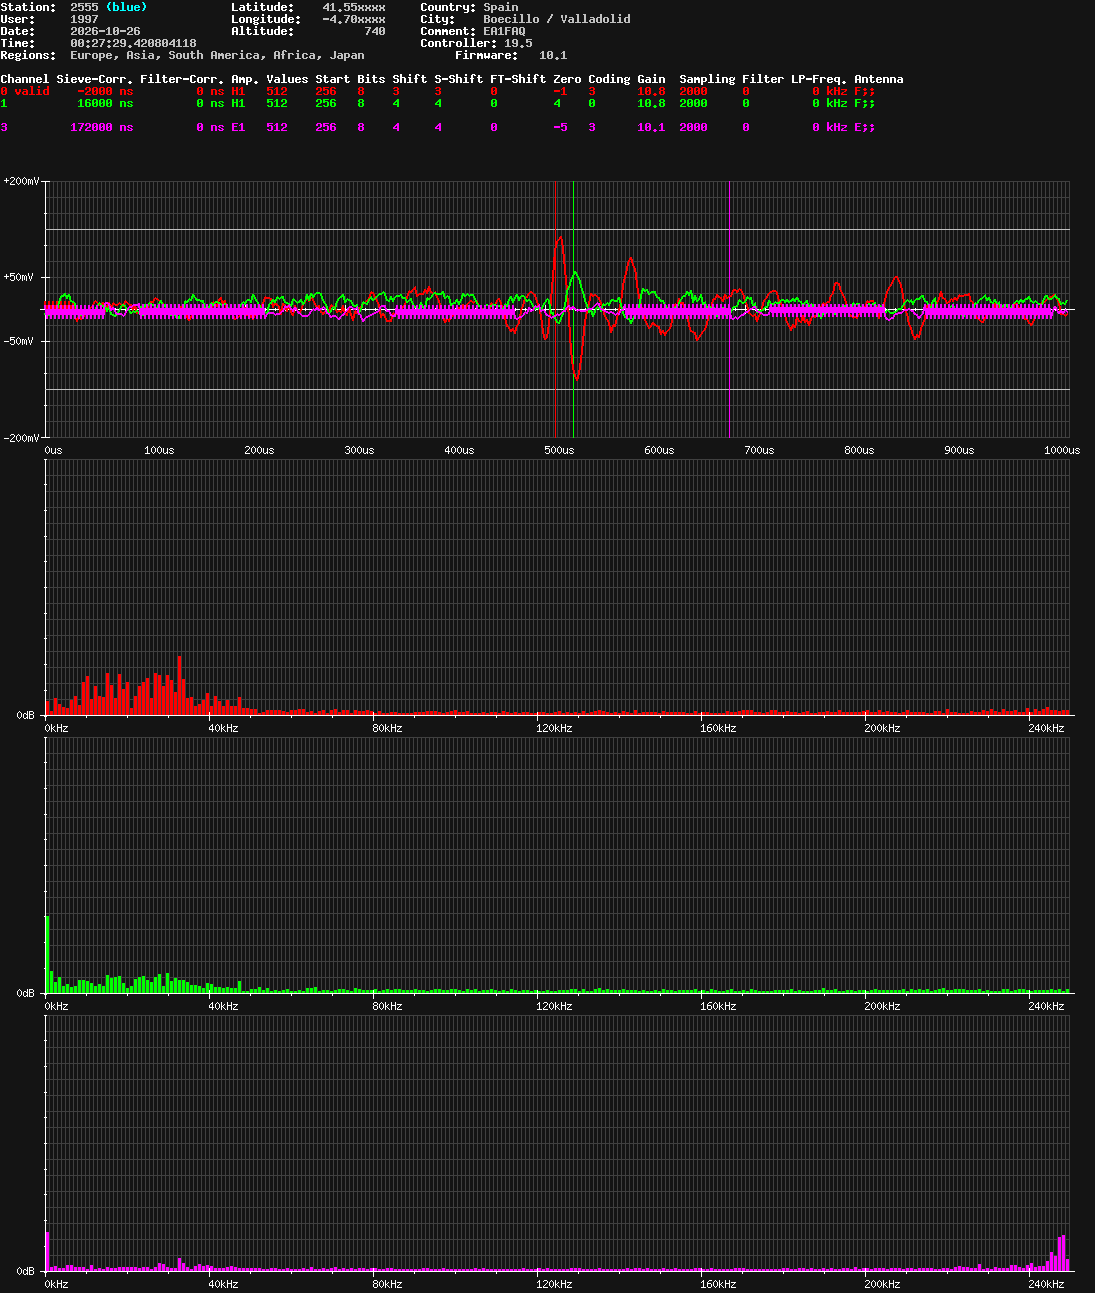Click the S-Shift column header
Image resolution: width=1095 pixels, height=1293 pixels.
[x=458, y=79]
